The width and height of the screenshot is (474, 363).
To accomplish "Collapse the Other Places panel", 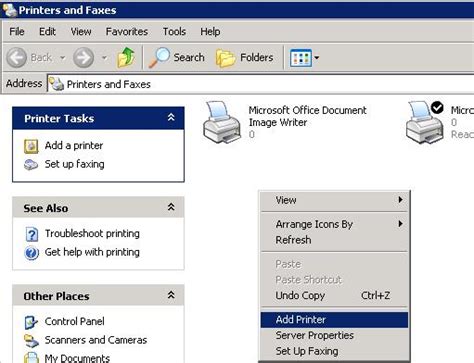I will (171, 295).
